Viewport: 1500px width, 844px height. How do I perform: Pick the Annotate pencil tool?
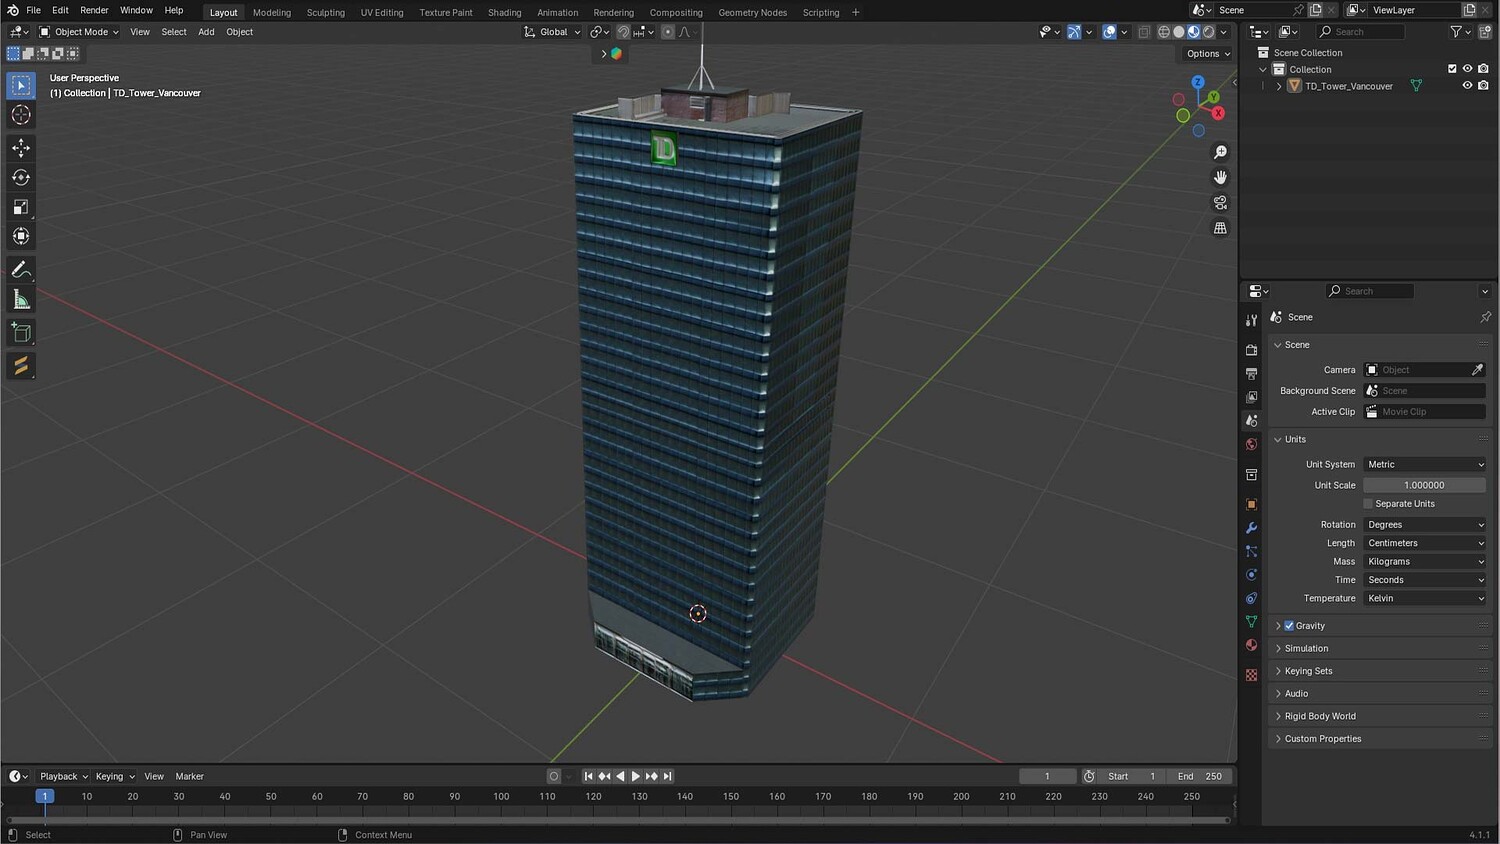click(x=21, y=270)
